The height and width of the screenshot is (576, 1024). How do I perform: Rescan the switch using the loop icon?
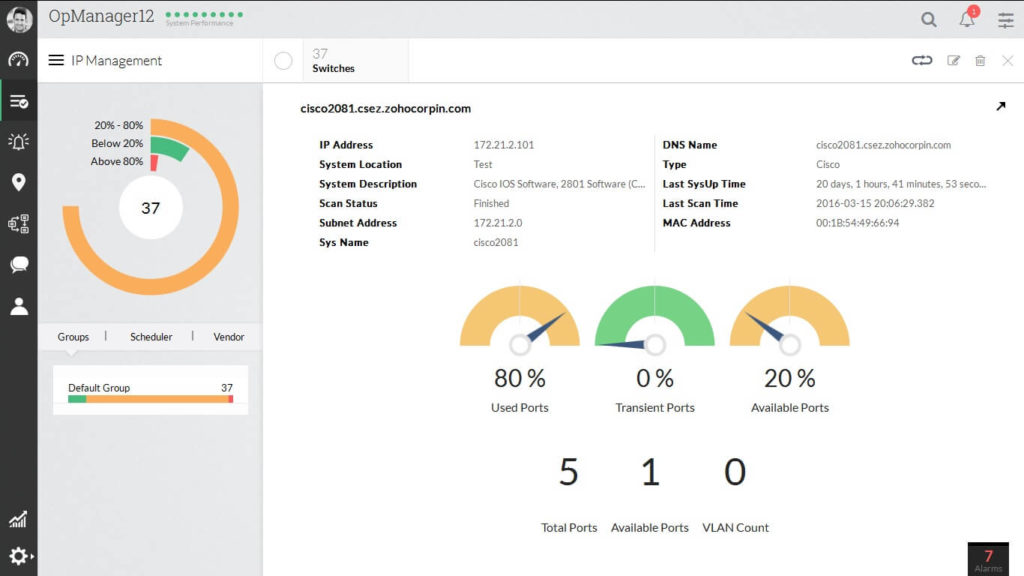(921, 60)
